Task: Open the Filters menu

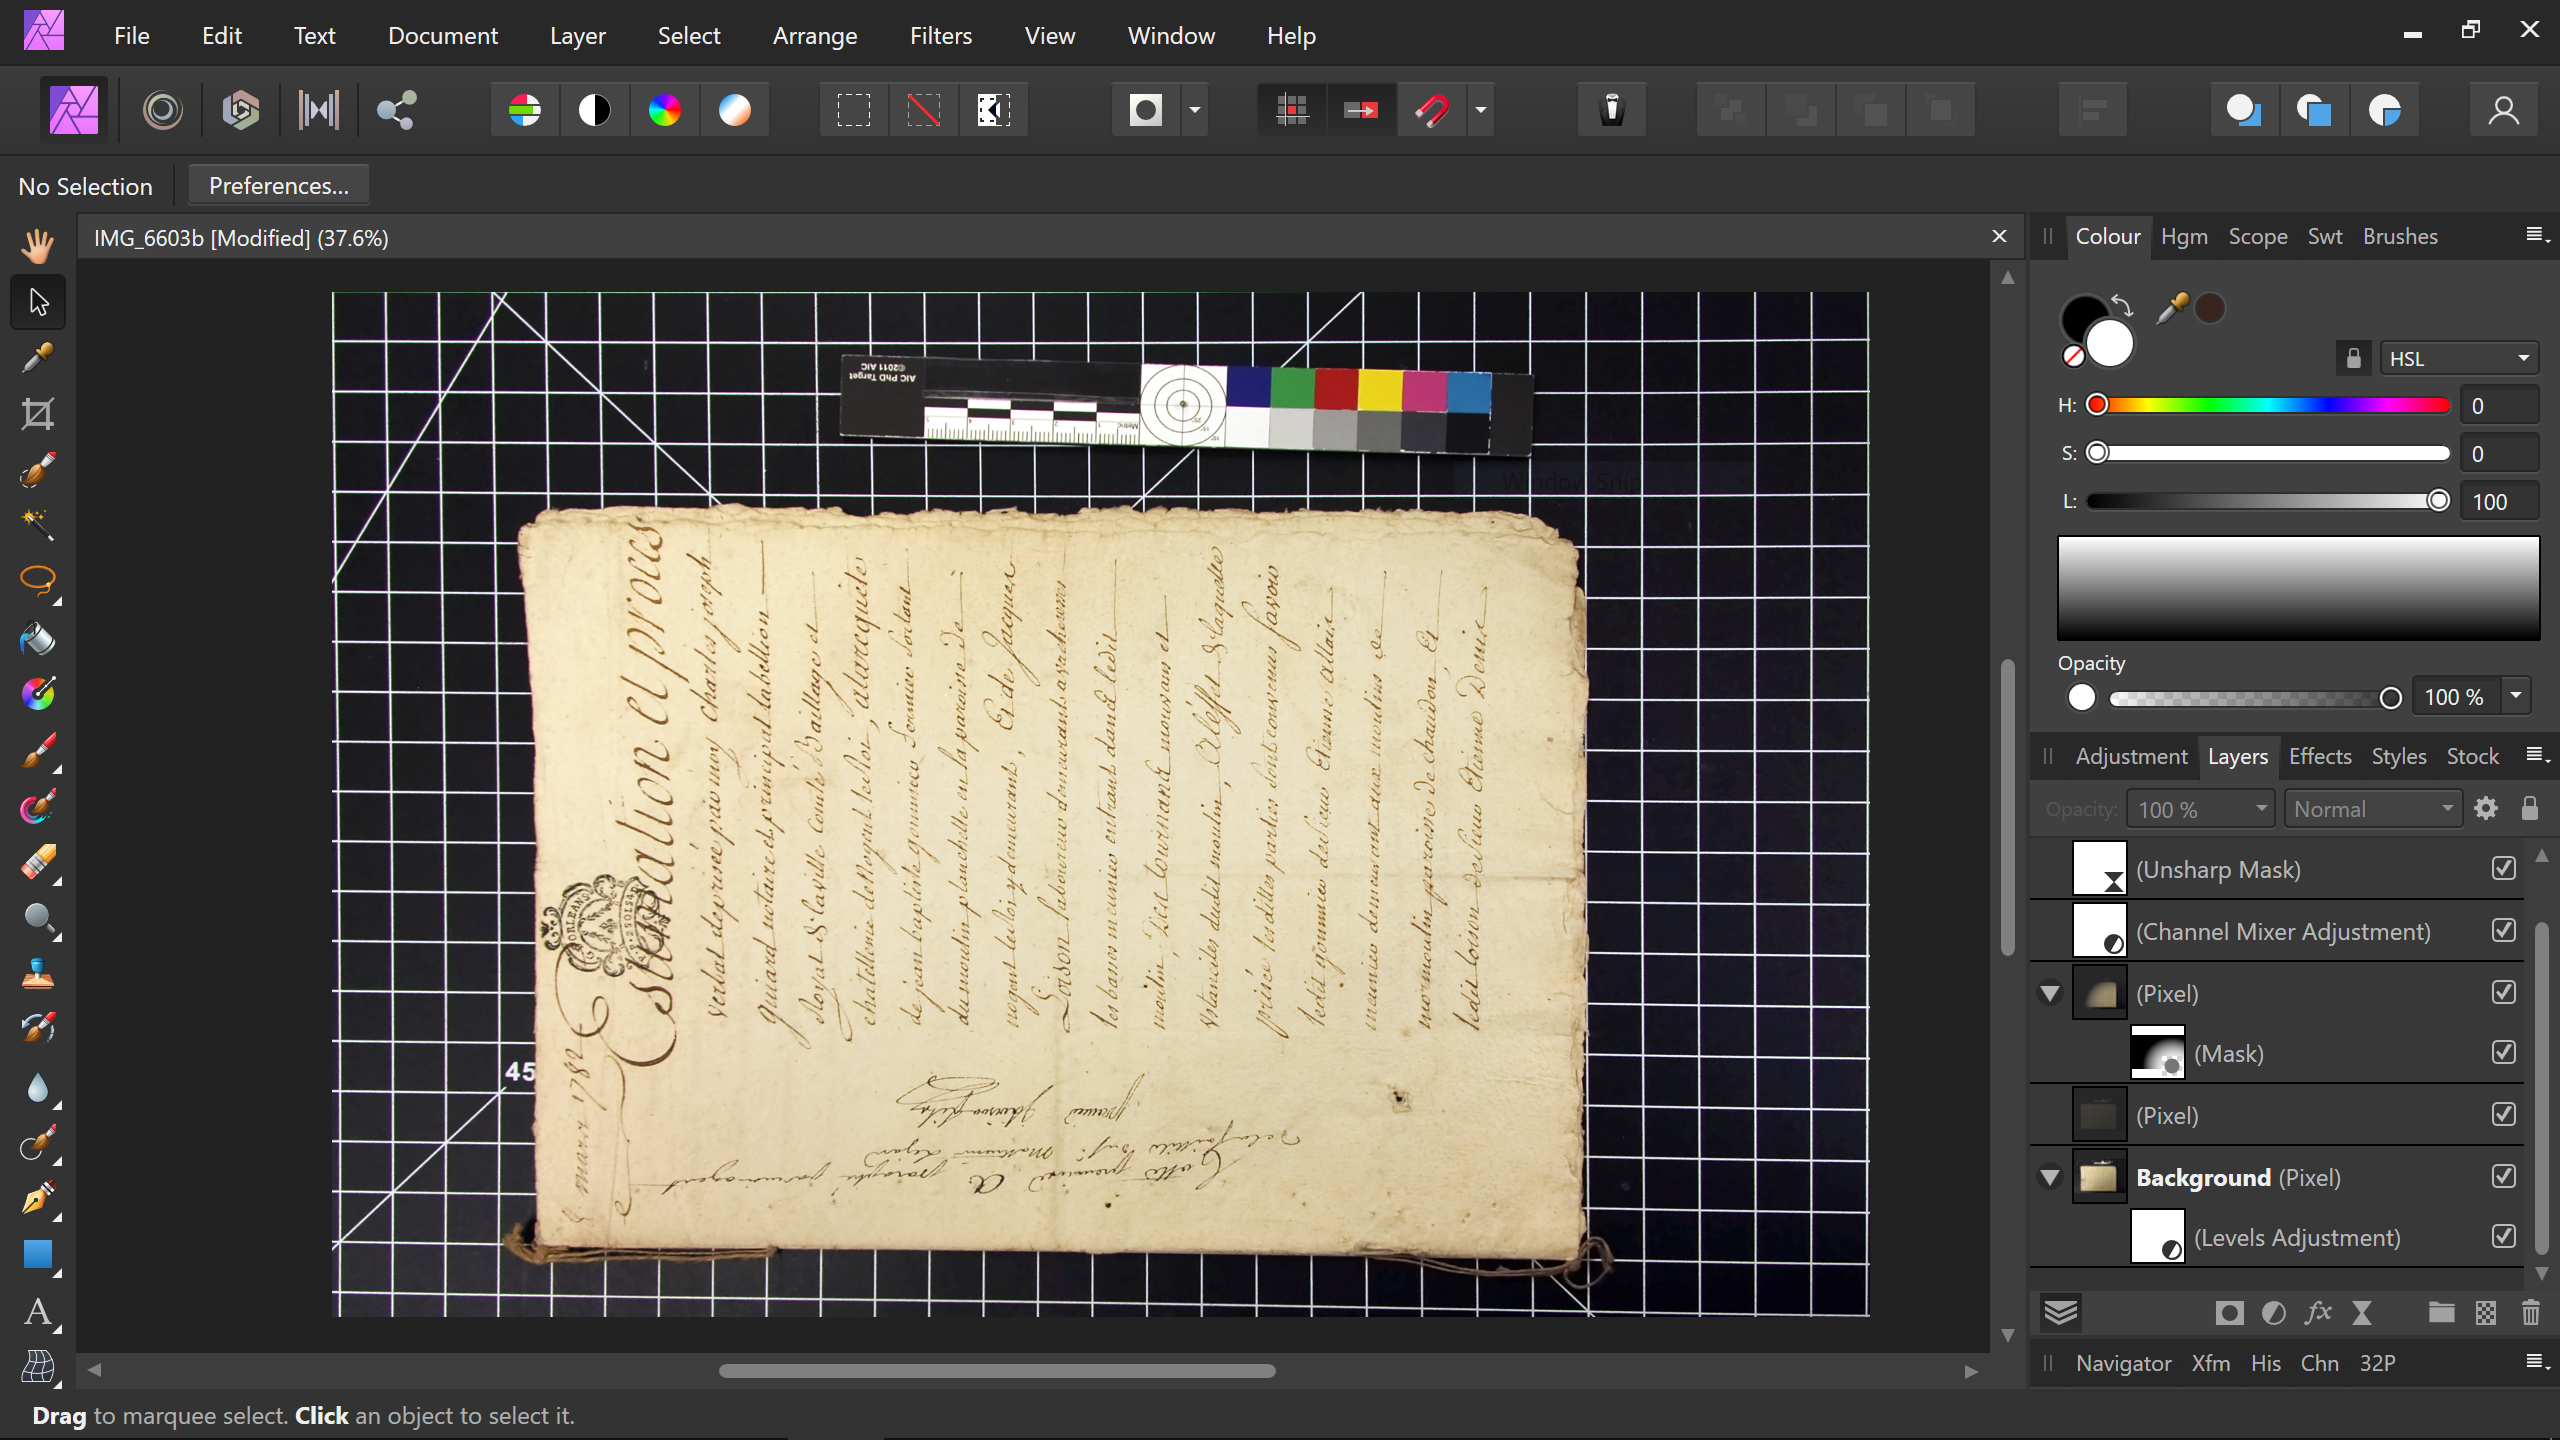Action: (940, 36)
